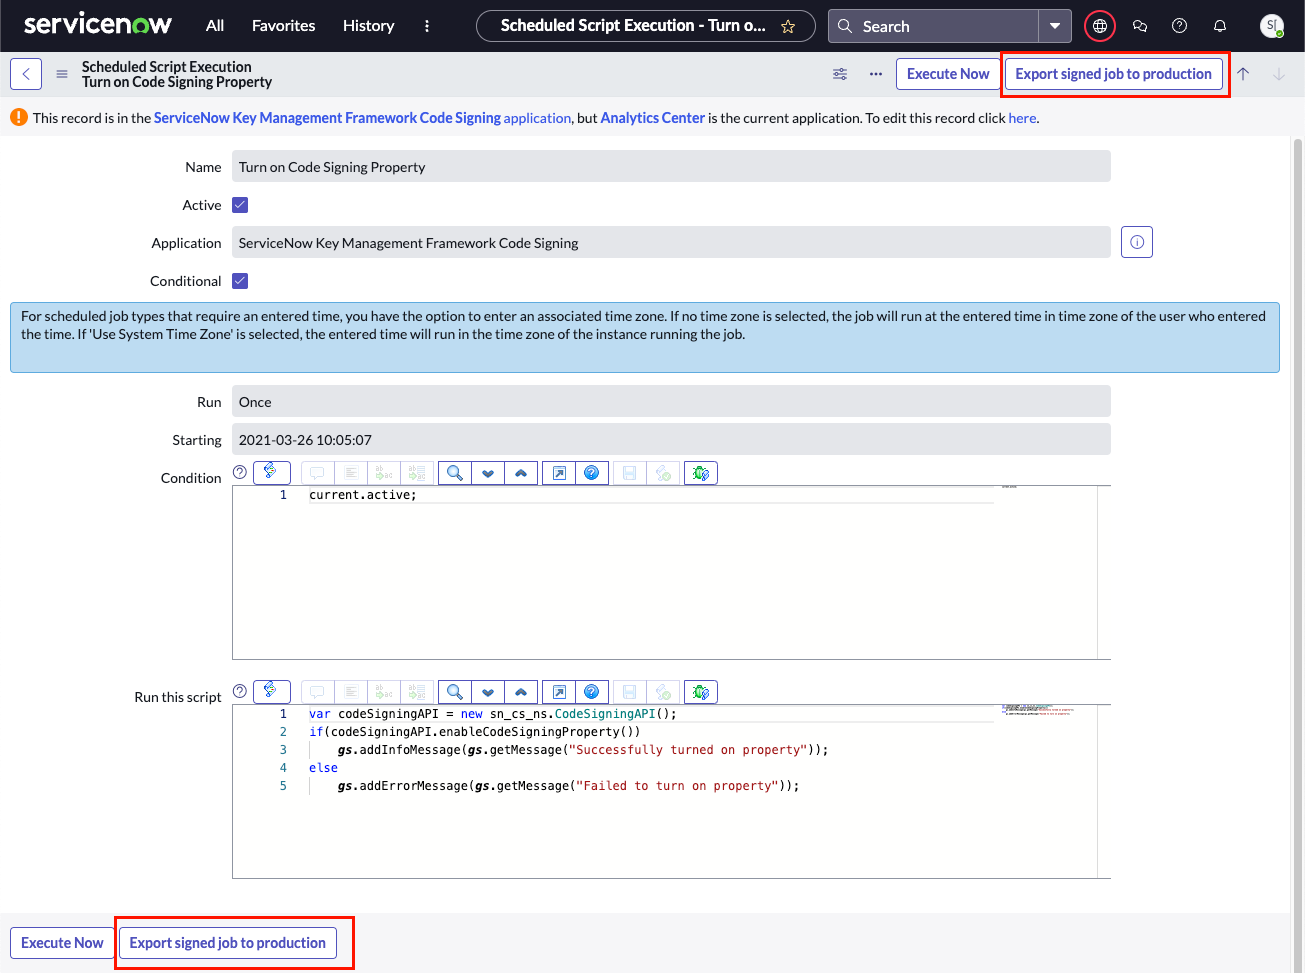
Task: Open the notifications bell
Action: point(1220,26)
